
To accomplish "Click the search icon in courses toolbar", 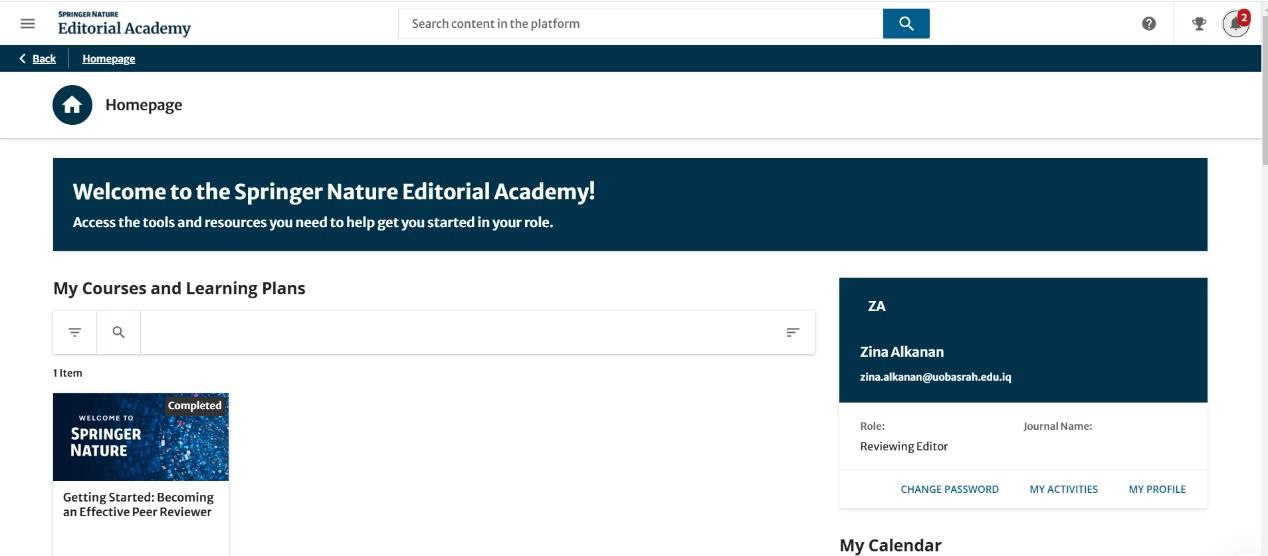I will [119, 332].
